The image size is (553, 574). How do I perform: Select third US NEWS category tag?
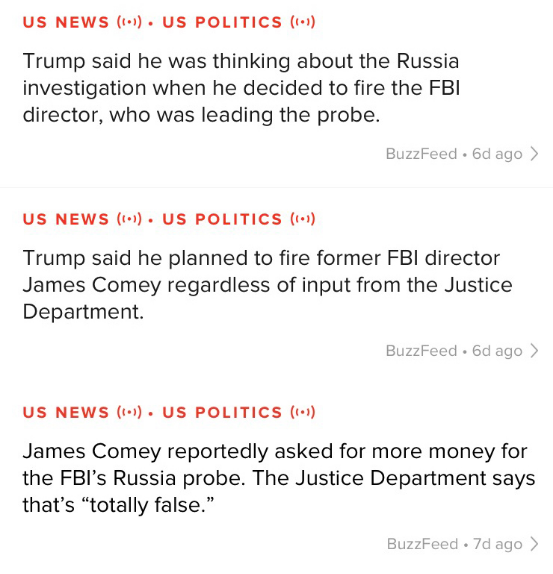tap(66, 413)
